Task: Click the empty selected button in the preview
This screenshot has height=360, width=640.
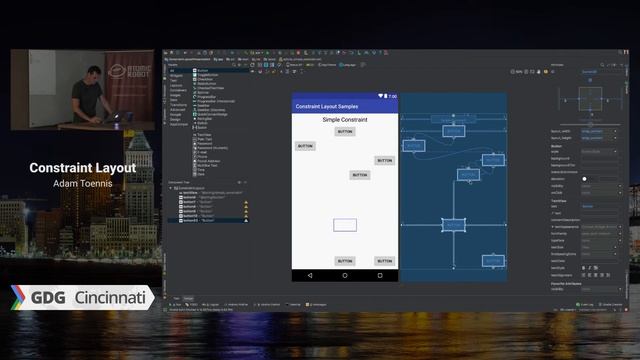Action: pyautogui.click(x=345, y=225)
